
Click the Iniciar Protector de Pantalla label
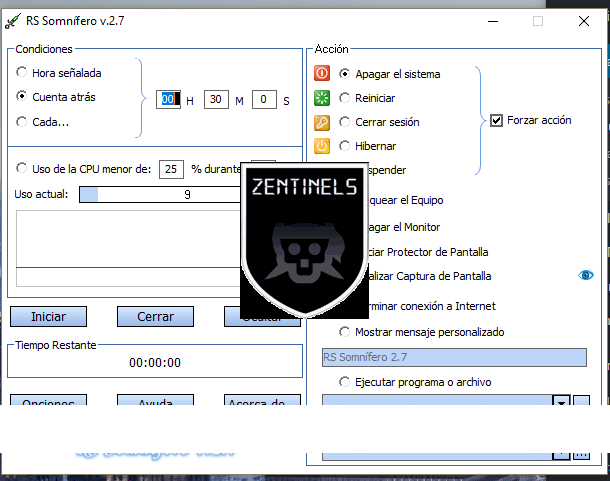point(428,252)
